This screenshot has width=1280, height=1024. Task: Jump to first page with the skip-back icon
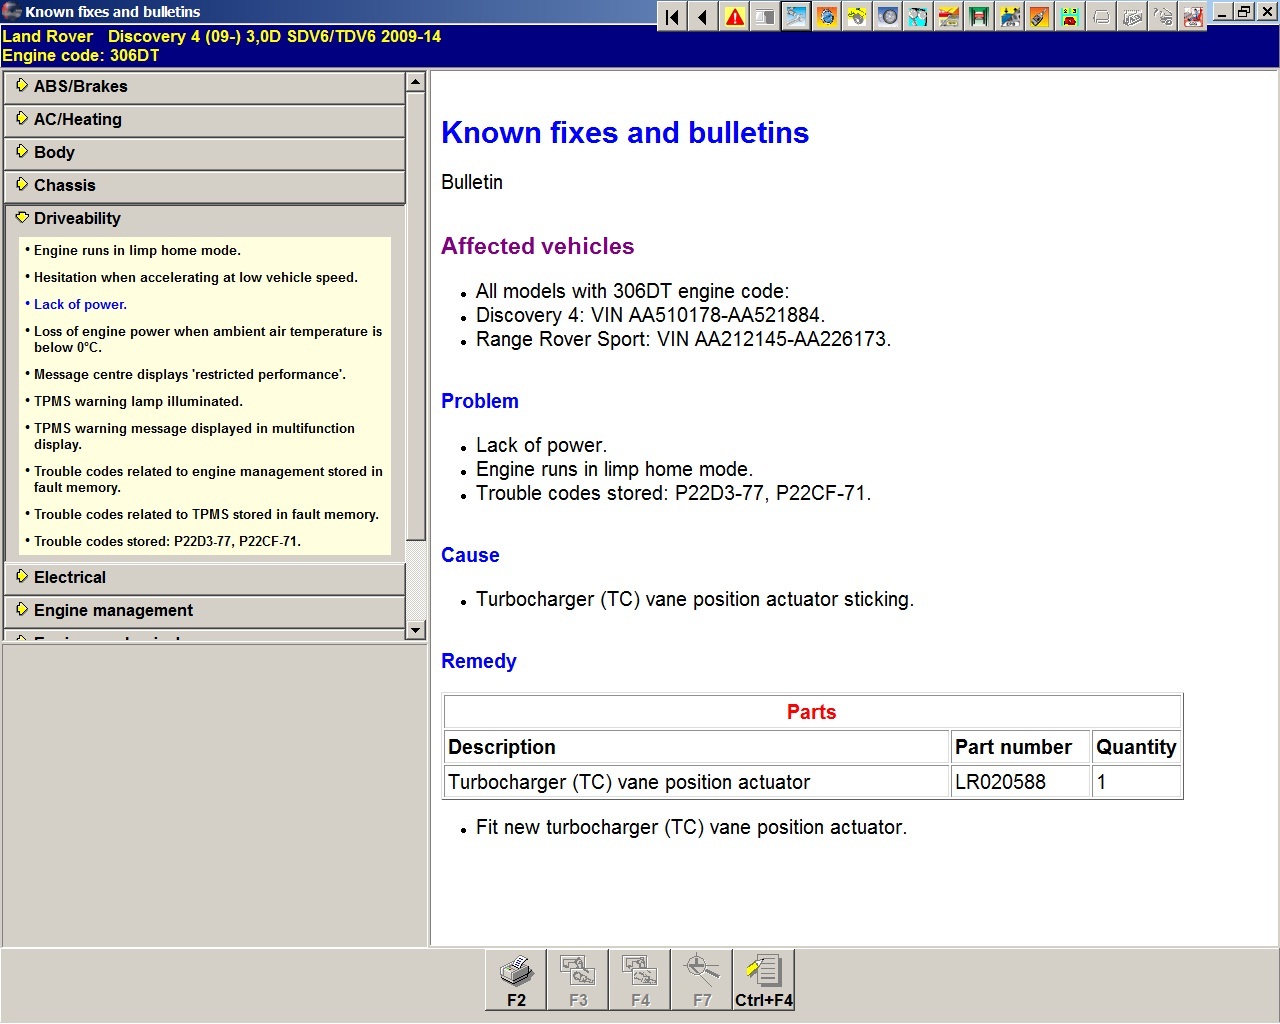pos(673,17)
